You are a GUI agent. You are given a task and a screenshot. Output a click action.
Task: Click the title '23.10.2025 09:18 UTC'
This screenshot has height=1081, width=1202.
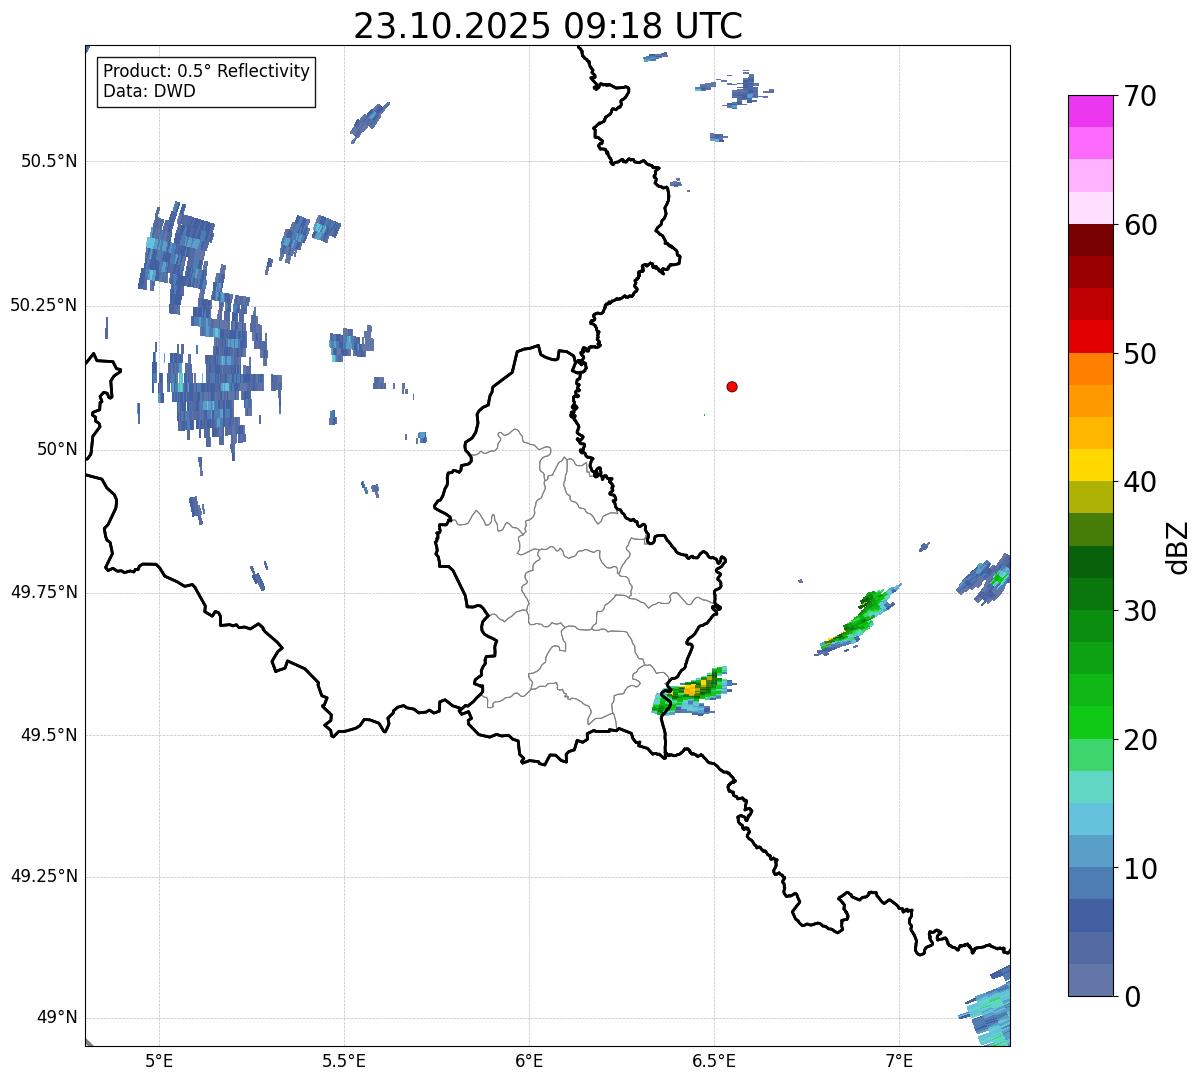click(548, 25)
